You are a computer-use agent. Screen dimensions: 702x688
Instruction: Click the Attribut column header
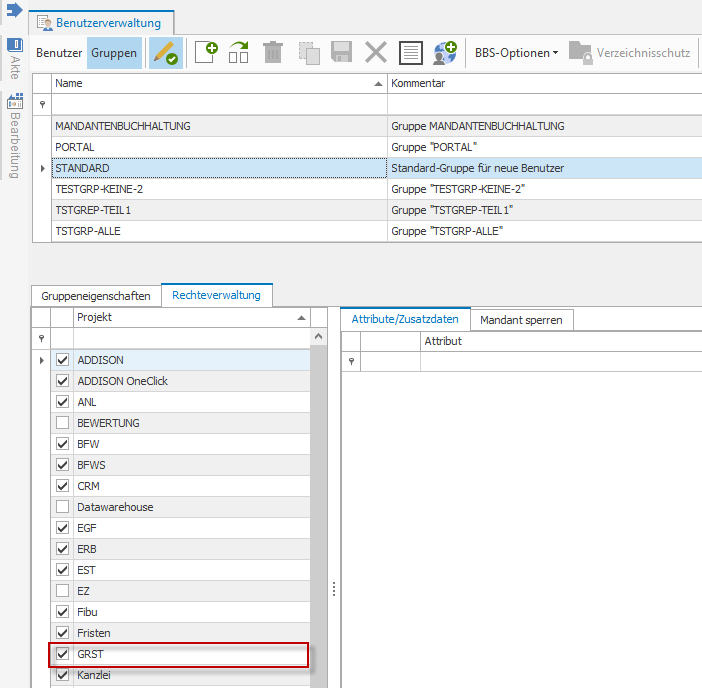point(561,341)
